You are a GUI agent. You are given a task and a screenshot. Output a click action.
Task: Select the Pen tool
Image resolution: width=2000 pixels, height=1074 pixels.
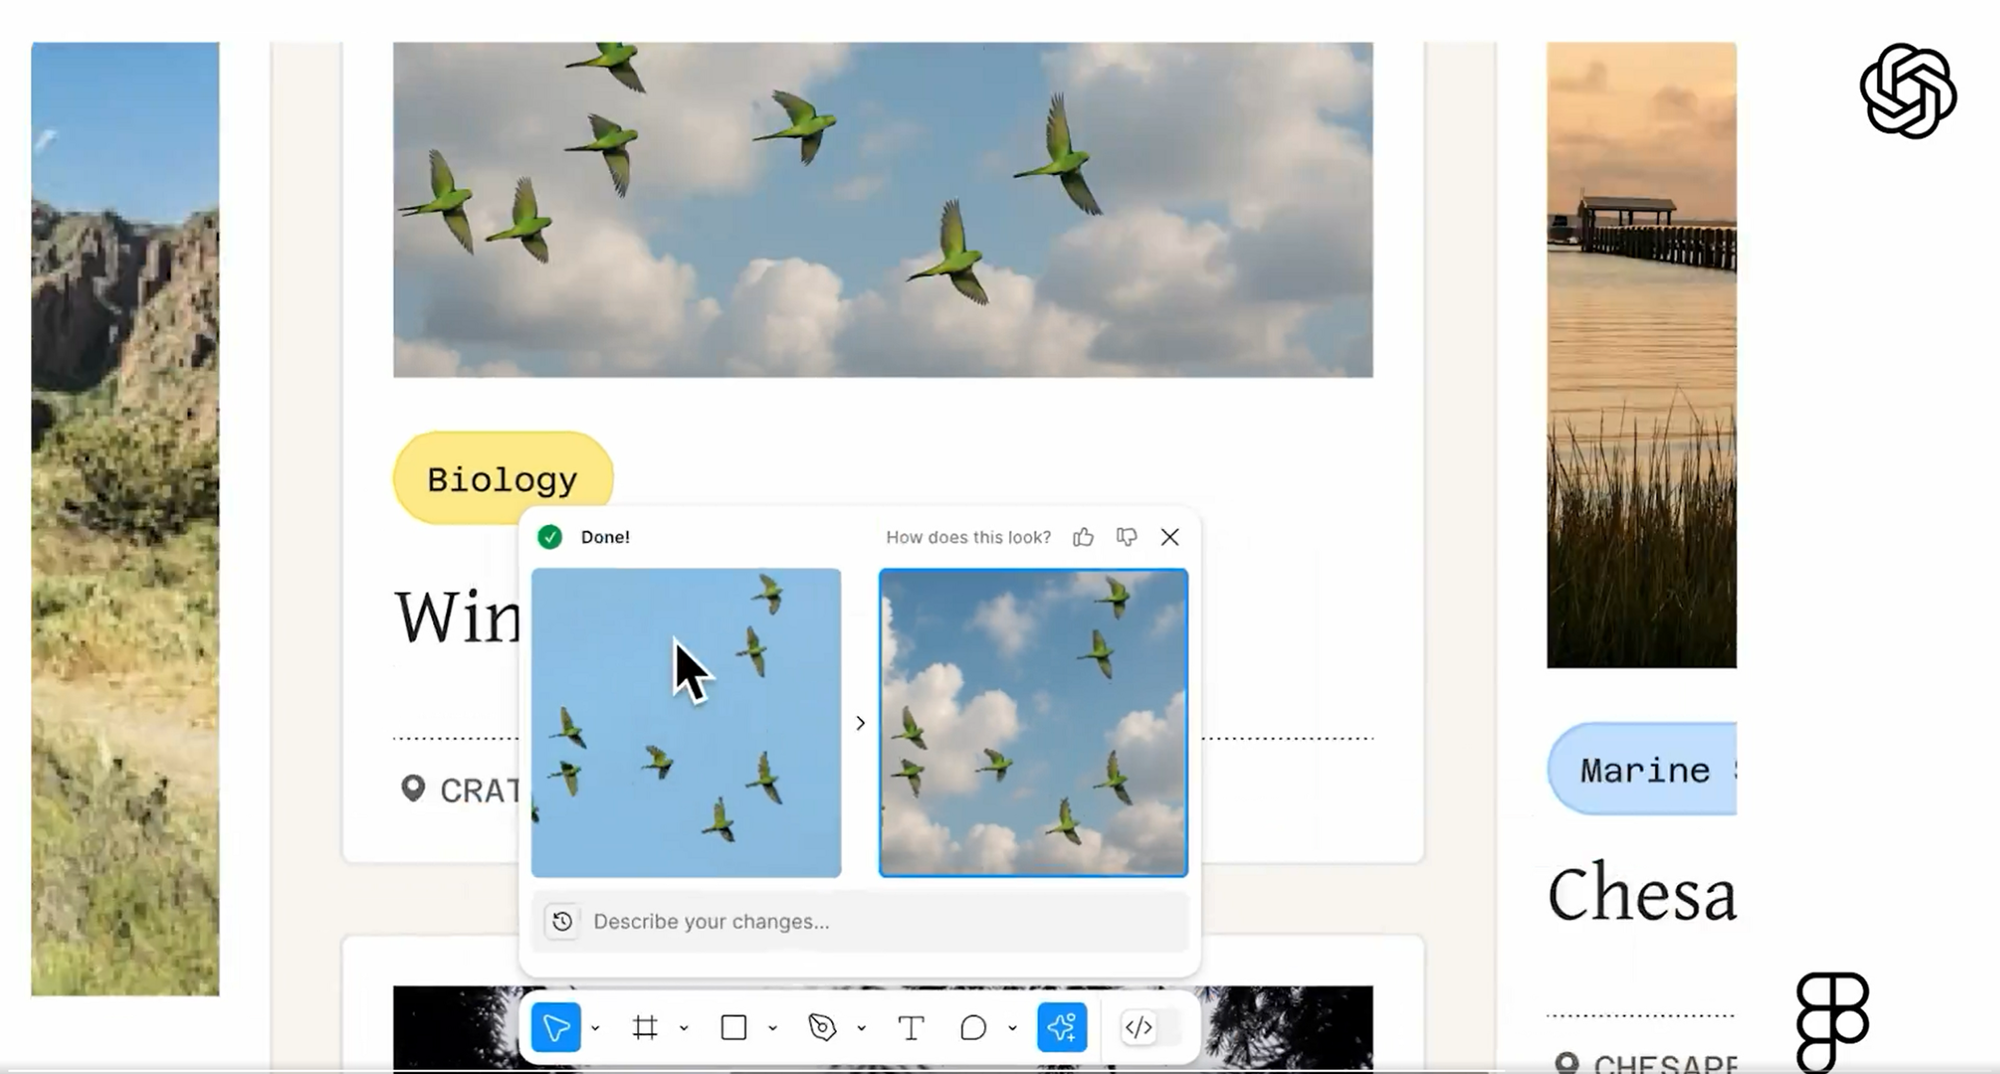tap(824, 1027)
